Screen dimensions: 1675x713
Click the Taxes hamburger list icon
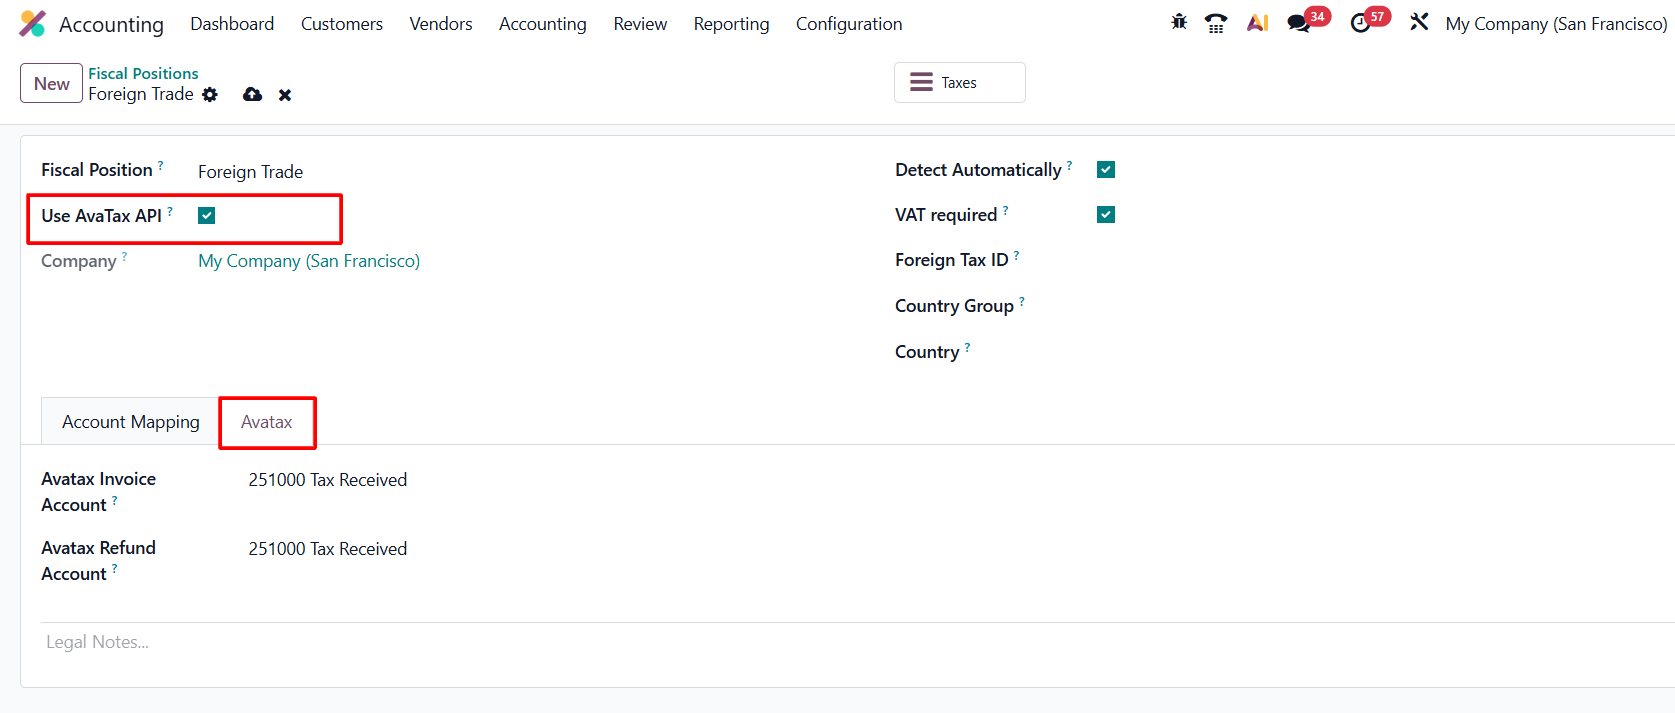pos(921,82)
